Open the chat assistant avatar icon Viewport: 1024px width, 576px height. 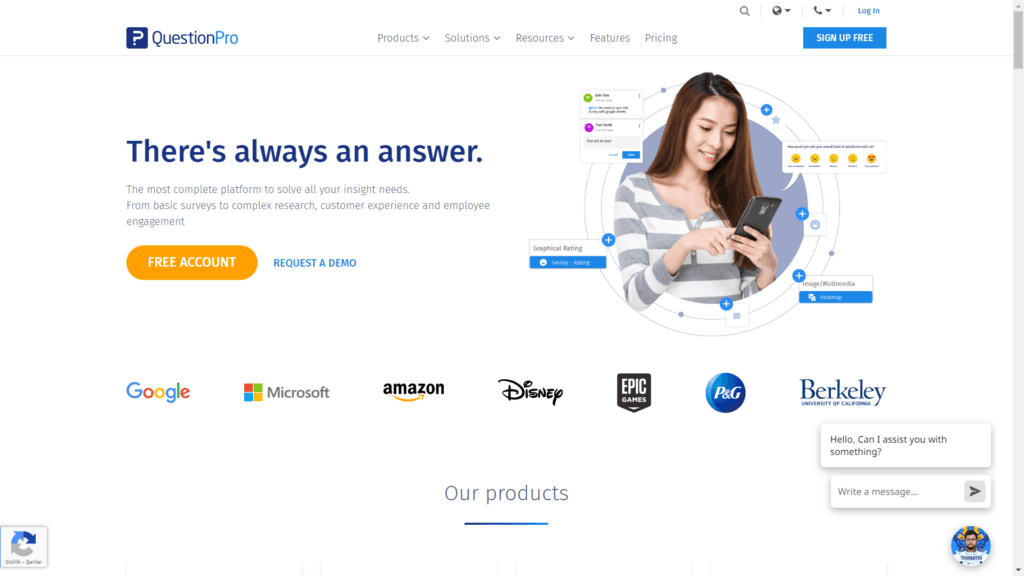(970, 545)
